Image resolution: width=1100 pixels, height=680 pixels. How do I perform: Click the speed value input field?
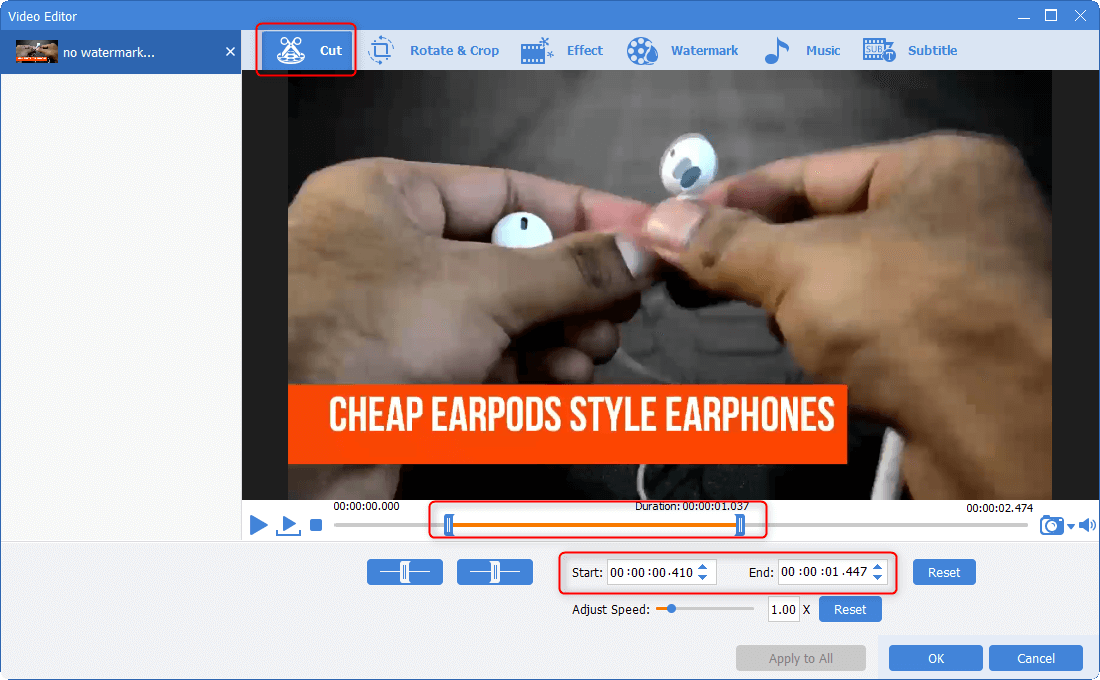[783, 609]
